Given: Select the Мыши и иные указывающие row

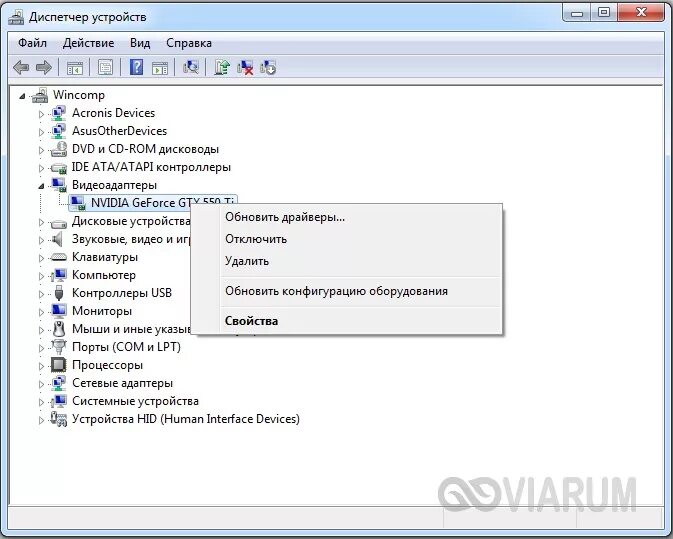Looking at the screenshot, I should coord(131,329).
